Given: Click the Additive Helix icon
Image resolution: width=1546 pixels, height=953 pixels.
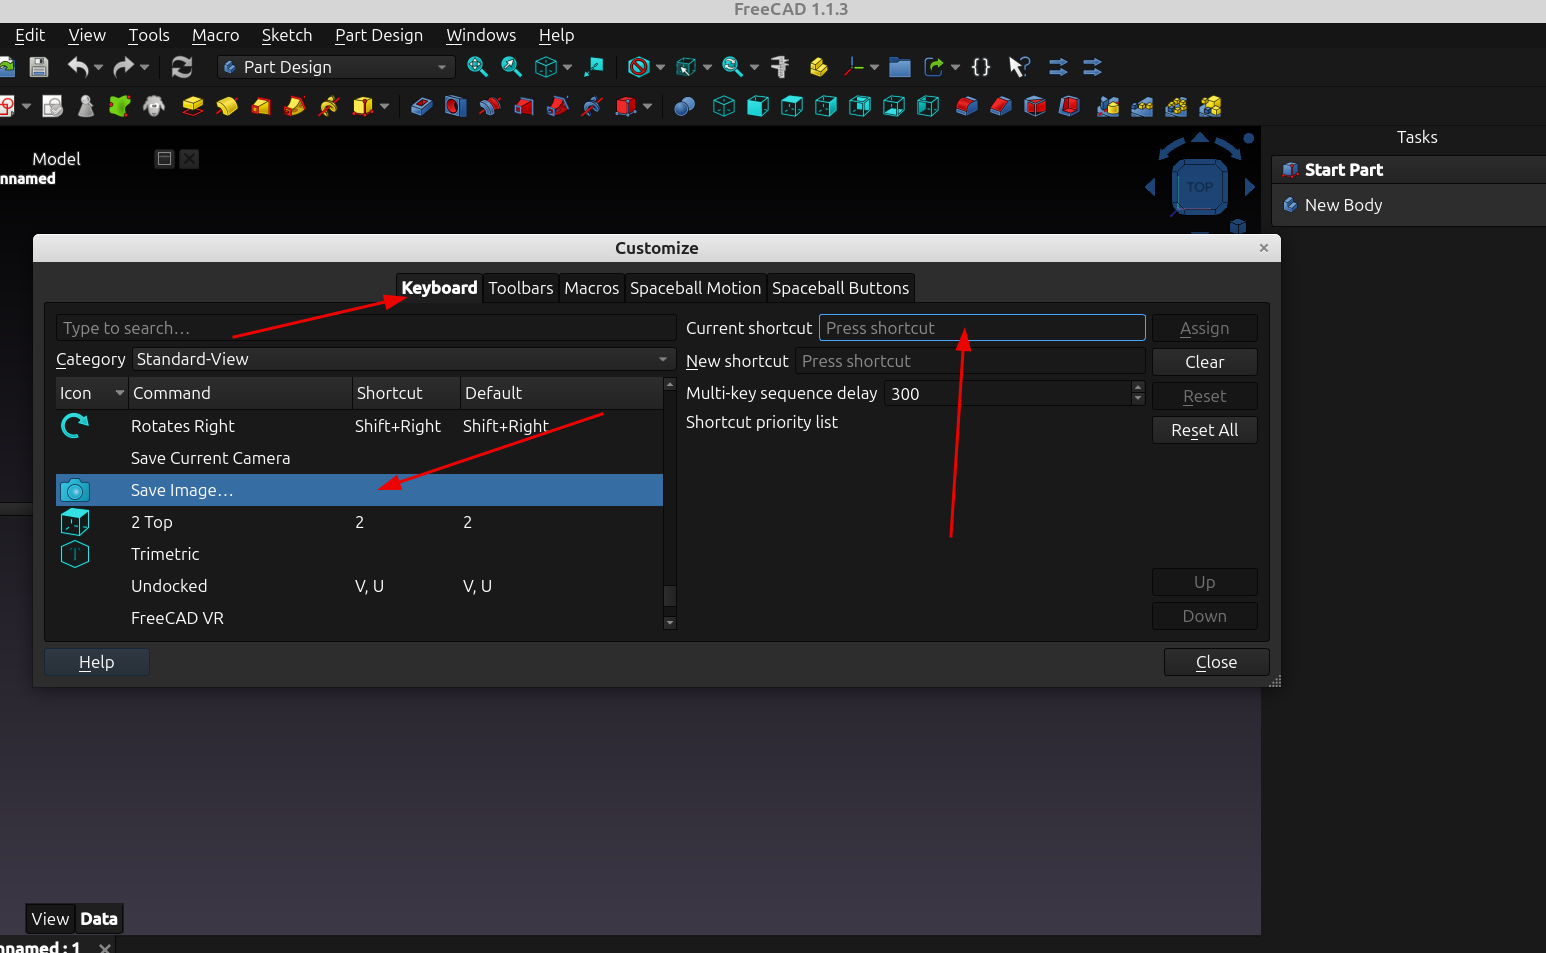Looking at the screenshot, I should 329,106.
